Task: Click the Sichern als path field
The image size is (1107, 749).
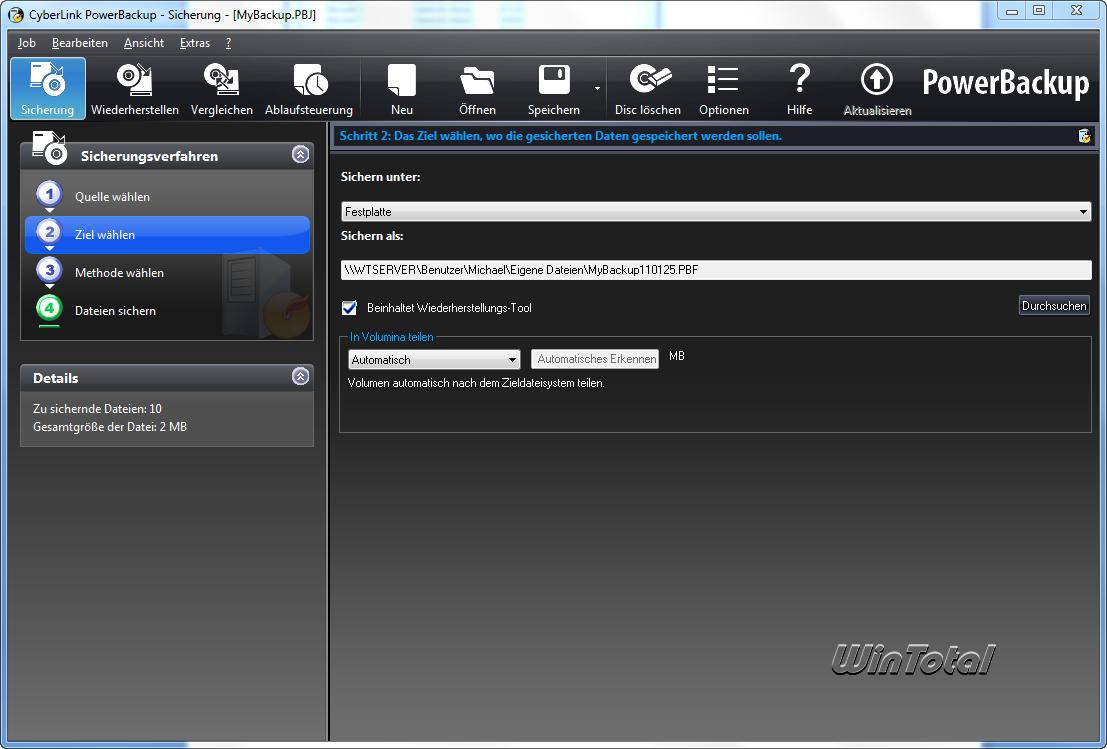Action: tap(716, 270)
